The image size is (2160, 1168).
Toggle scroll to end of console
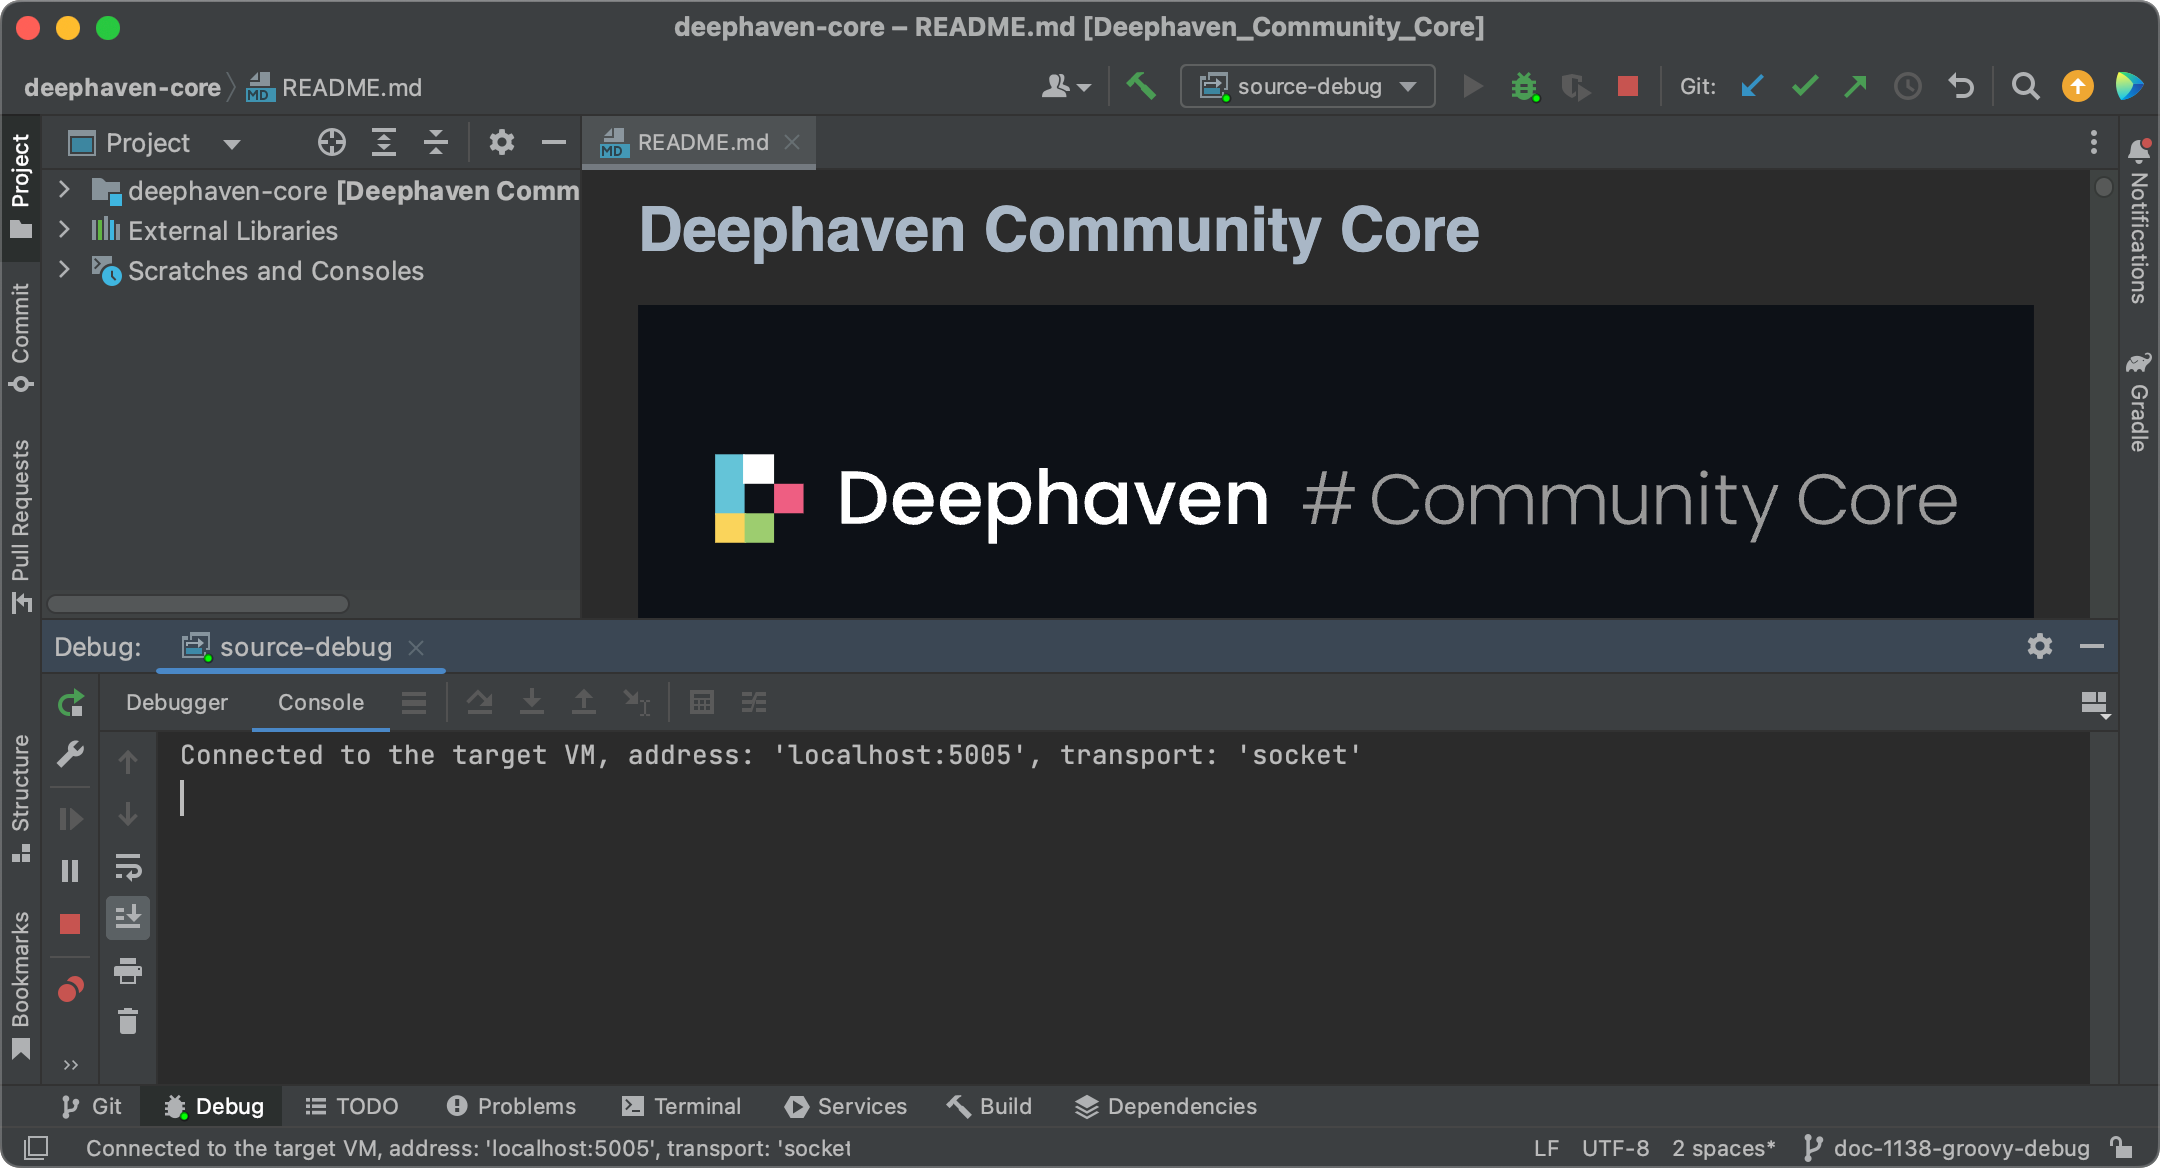coord(128,918)
